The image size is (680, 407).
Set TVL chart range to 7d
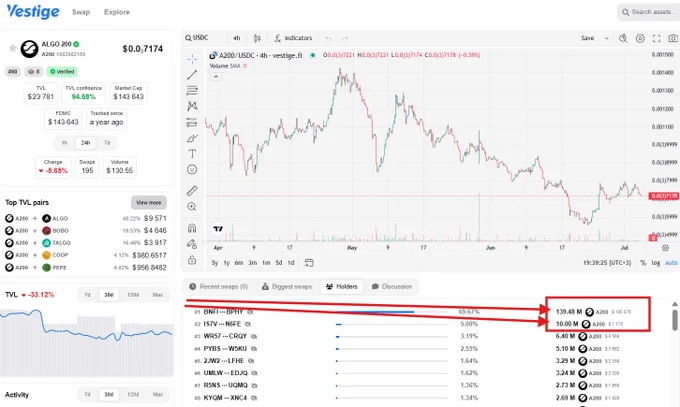pos(87,295)
